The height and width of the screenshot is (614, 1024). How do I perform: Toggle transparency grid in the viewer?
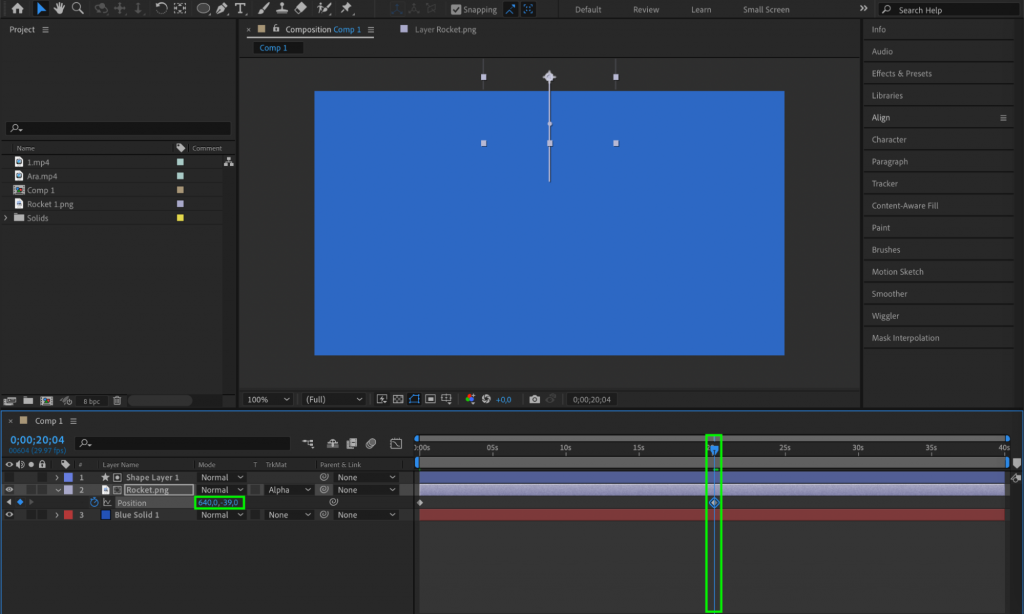tap(397, 399)
